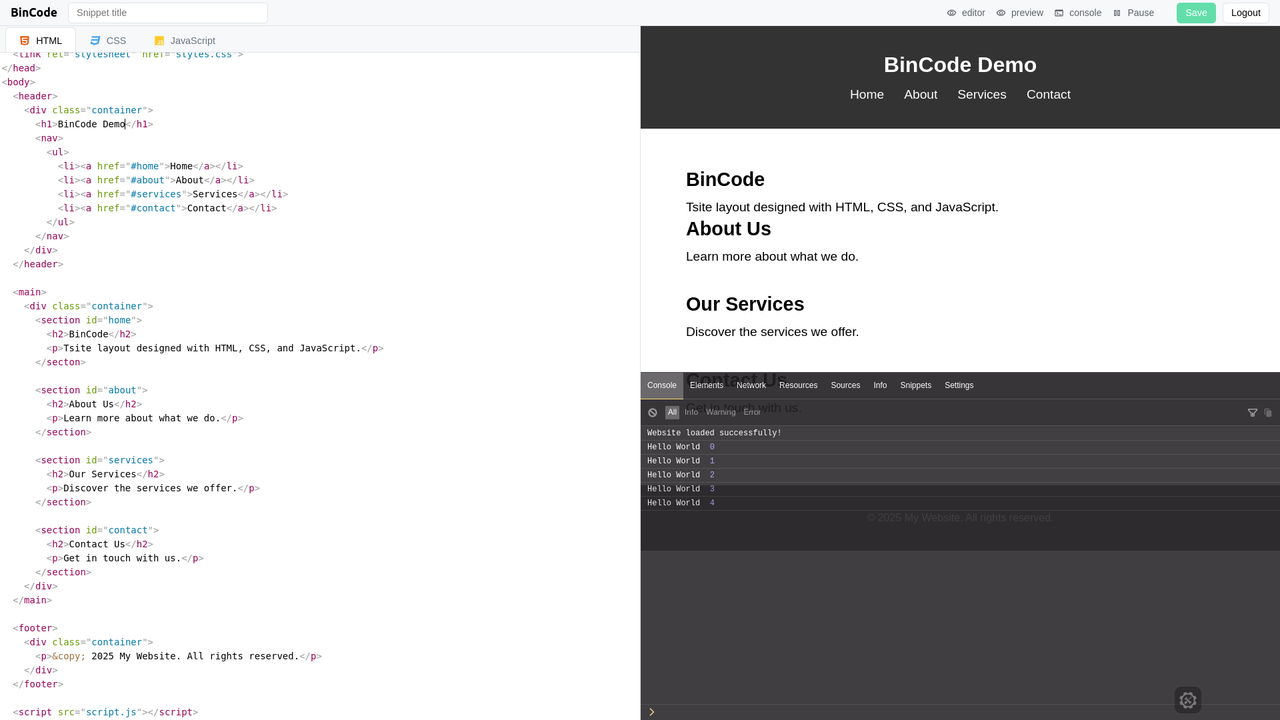This screenshot has width=1280, height=720.
Task: Click the BinCode logo
Action: click(34, 13)
